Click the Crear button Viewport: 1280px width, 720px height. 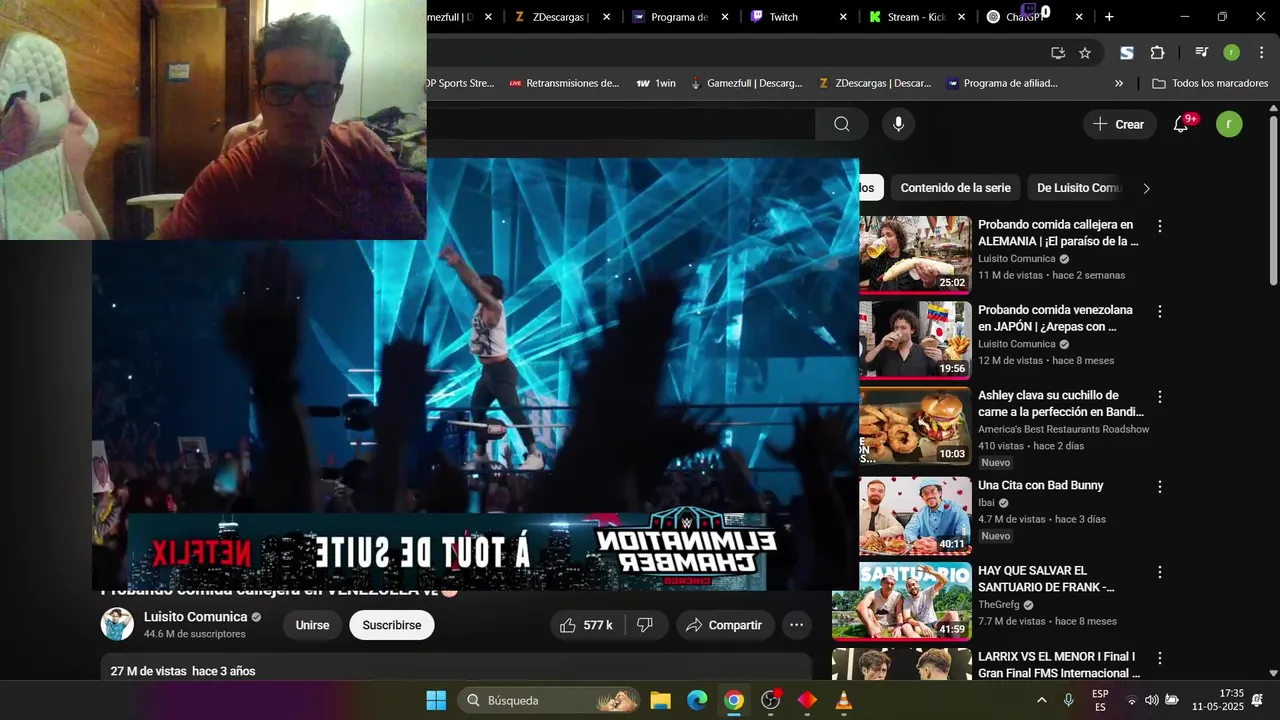1119,124
